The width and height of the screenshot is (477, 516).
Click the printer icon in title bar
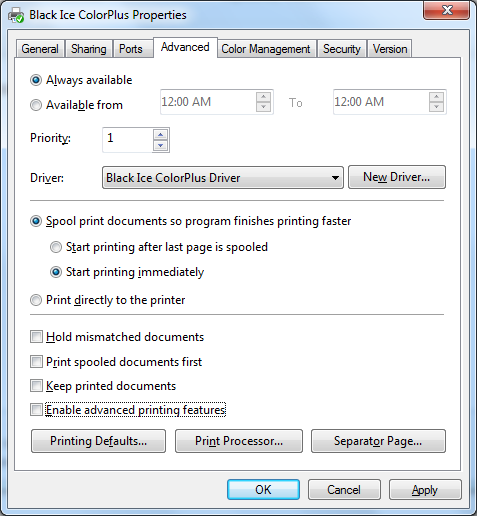point(16,15)
